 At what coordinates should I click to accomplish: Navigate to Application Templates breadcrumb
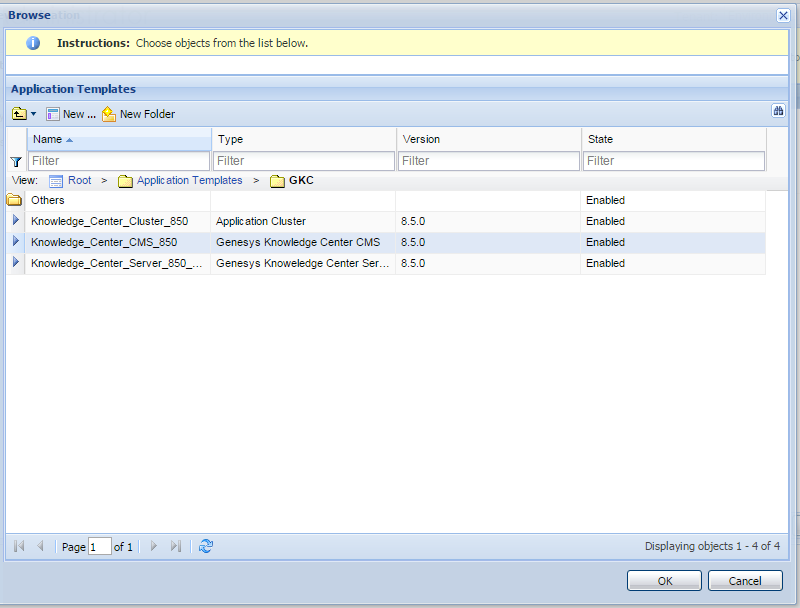[x=189, y=180]
